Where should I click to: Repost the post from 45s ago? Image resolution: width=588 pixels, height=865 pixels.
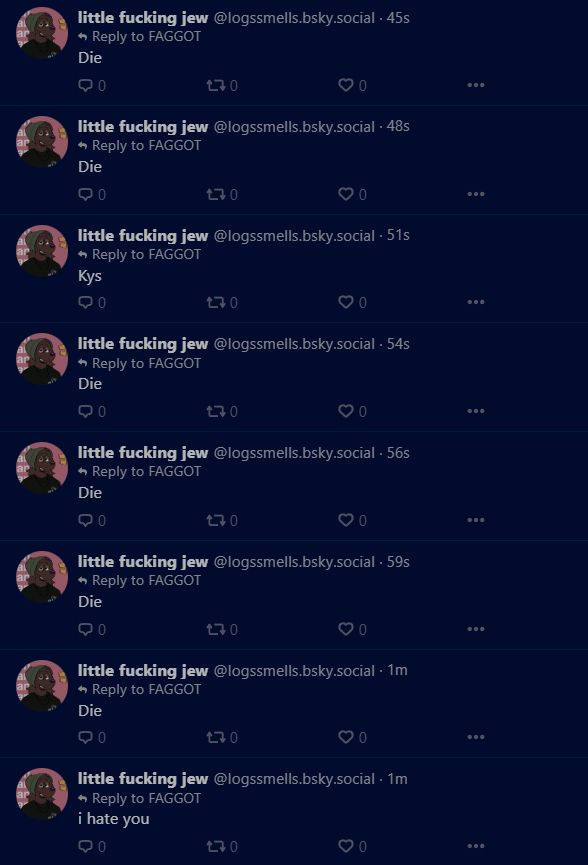[x=216, y=86]
